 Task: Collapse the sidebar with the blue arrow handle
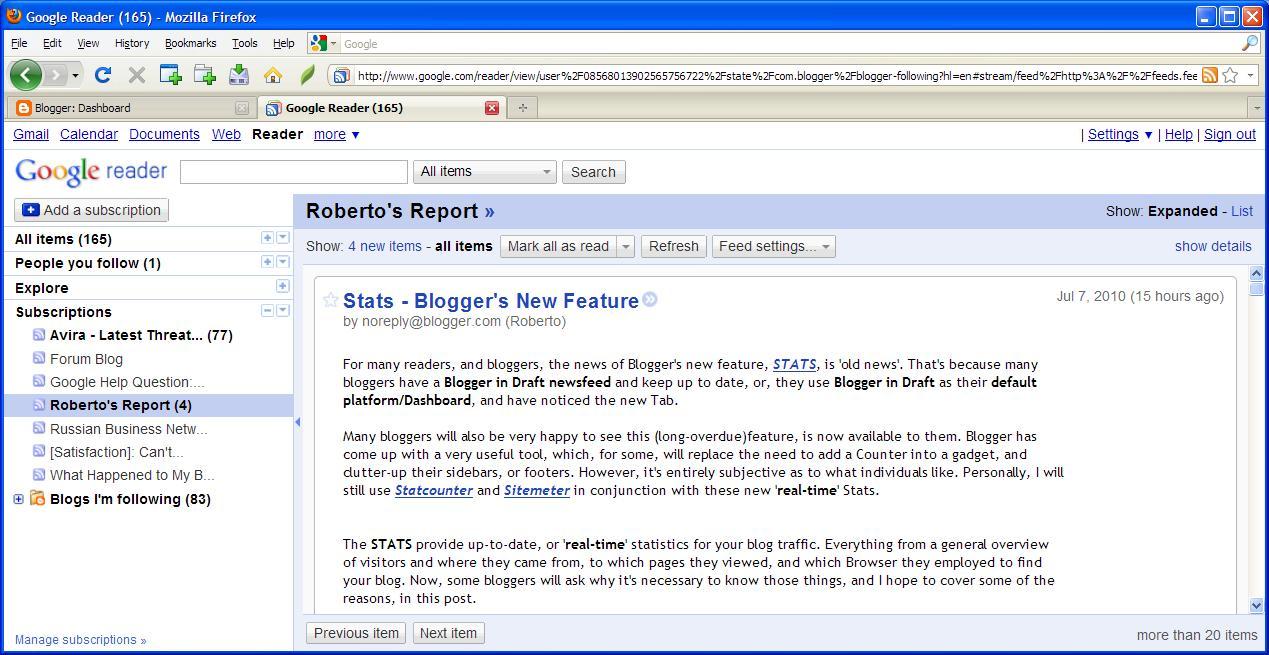pyautogui.click(x=297, y=422)
